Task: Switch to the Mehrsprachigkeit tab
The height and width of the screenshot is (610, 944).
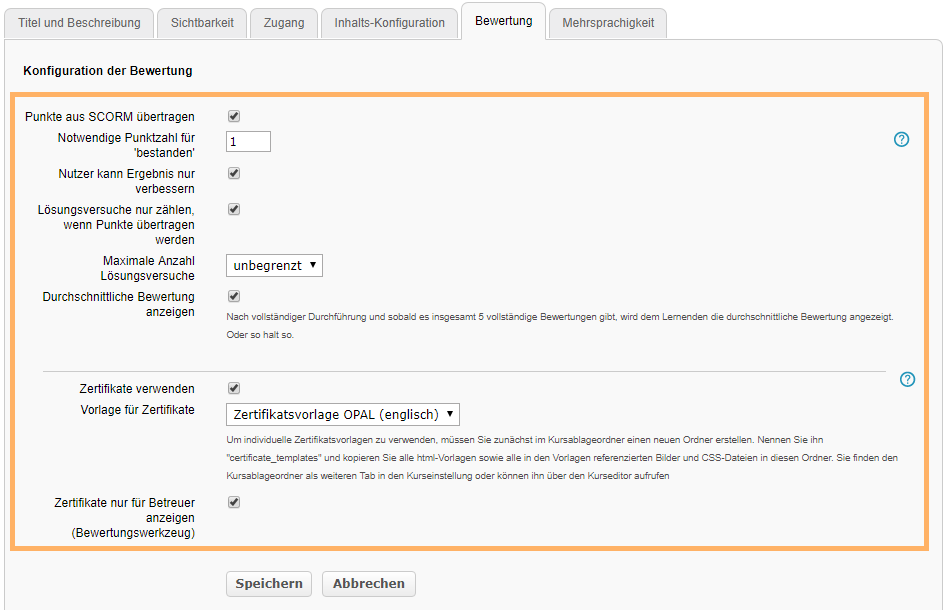Action: coord(607,22)
